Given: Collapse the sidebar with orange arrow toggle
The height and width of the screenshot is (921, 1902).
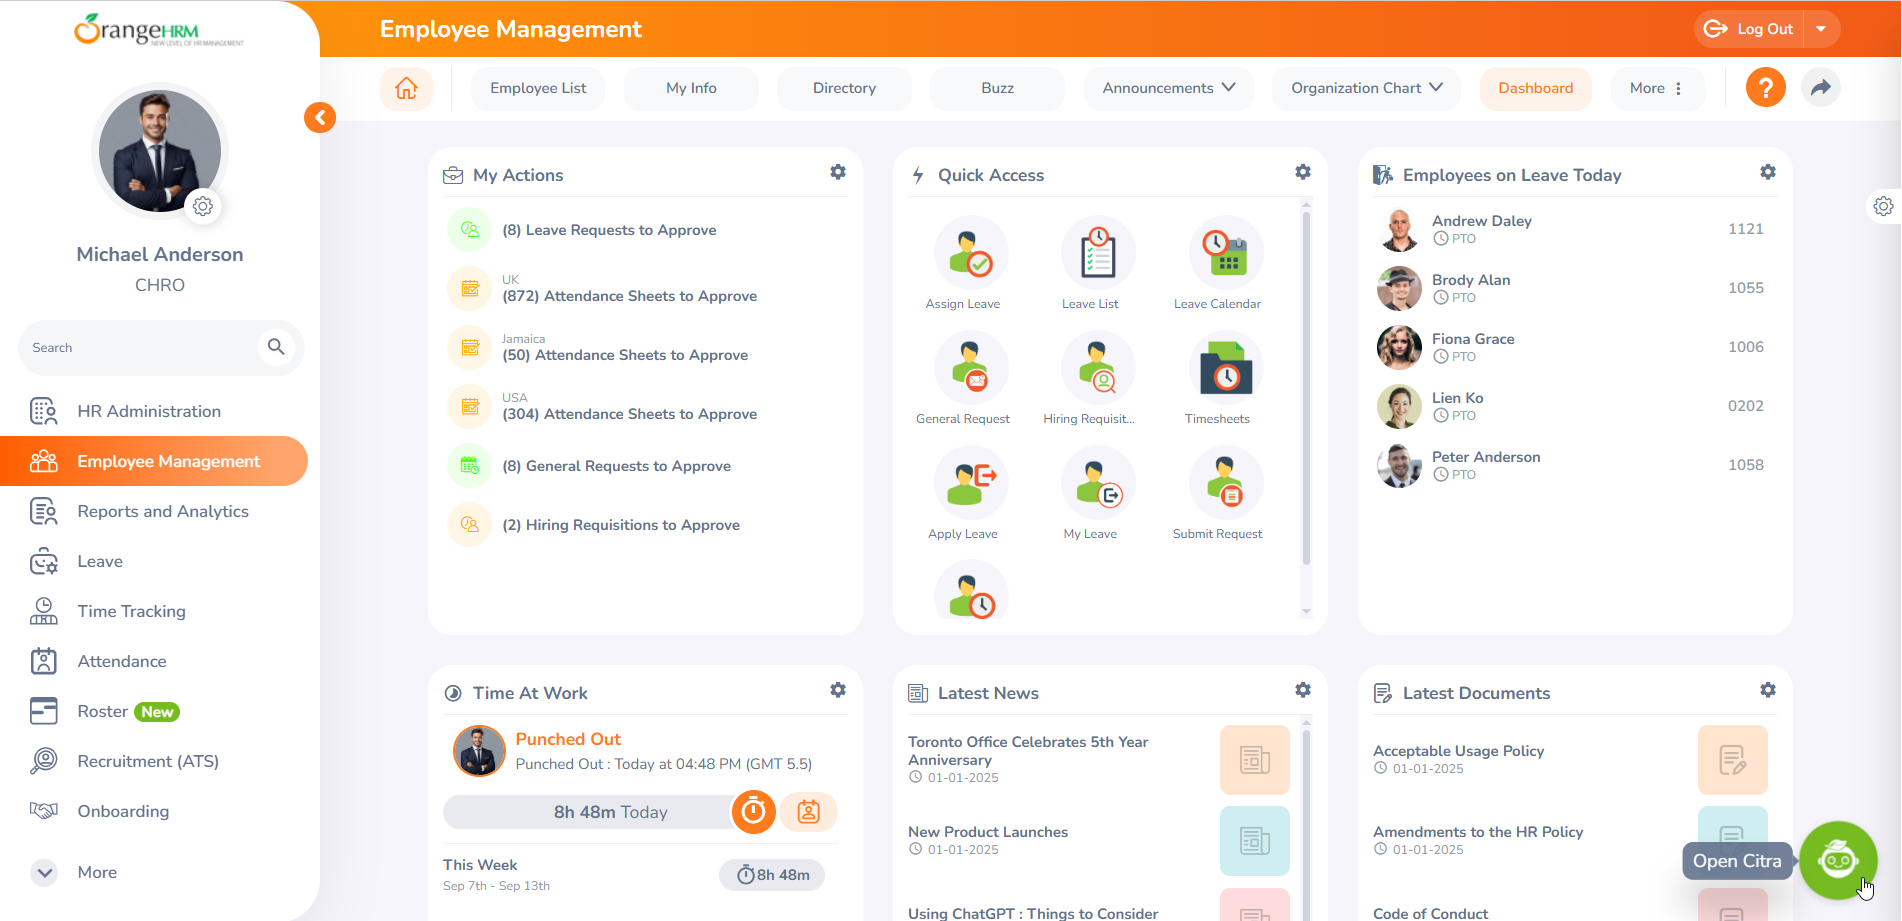Looking at the screenshot, I should (x=320, y=118).
